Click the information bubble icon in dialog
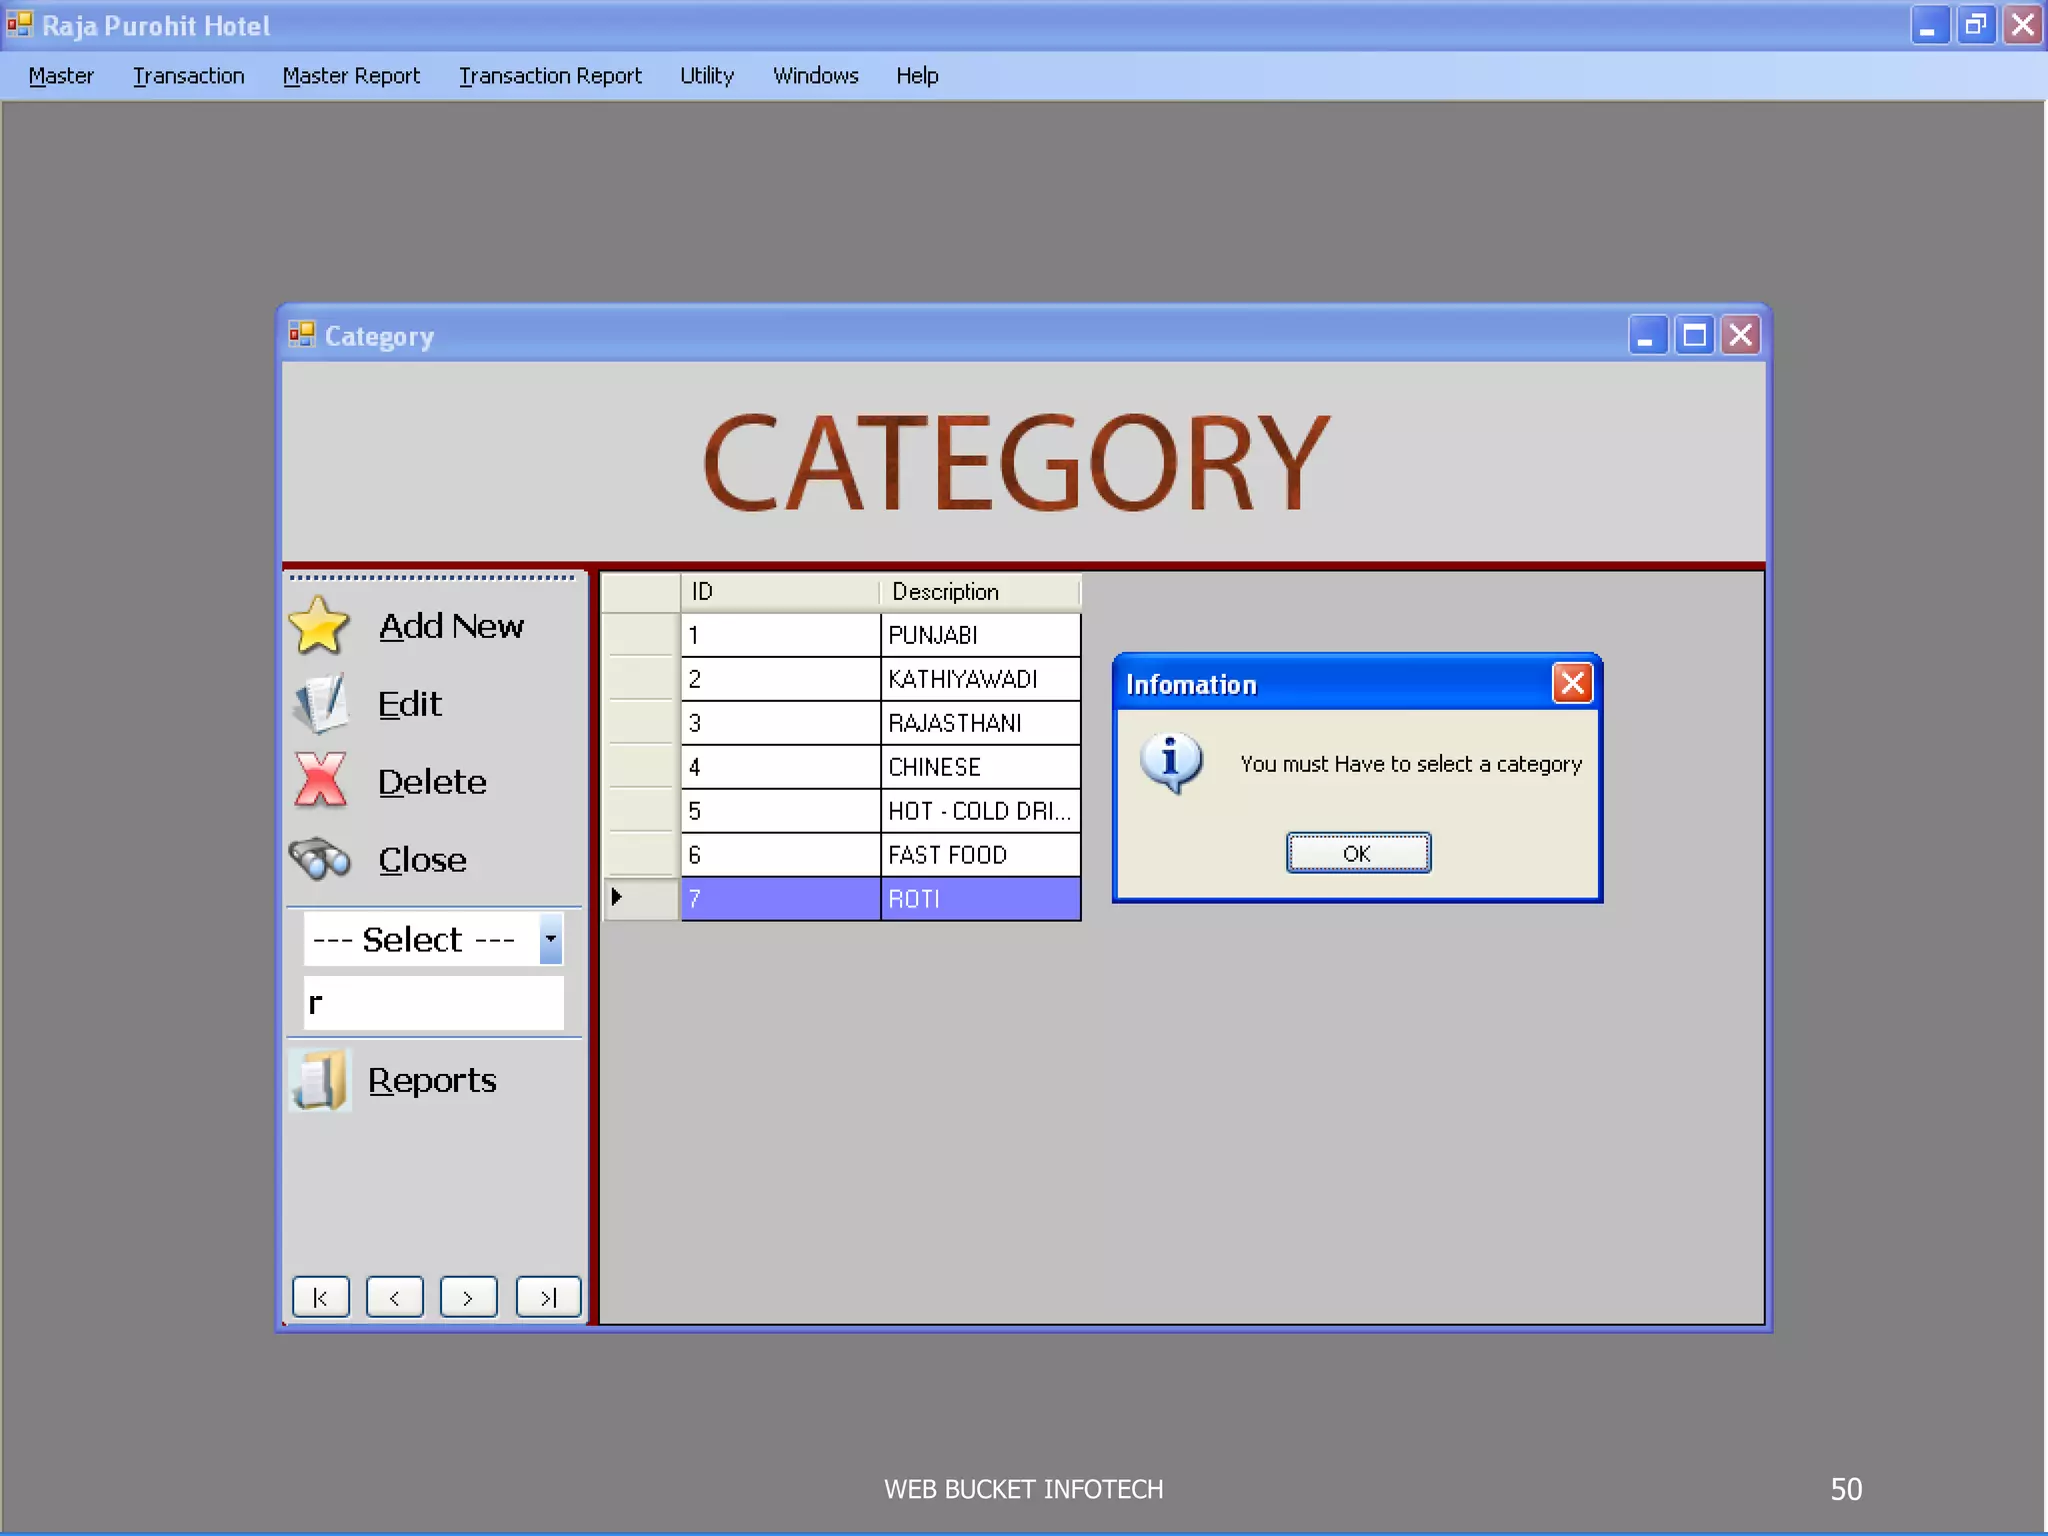This screenshot has height=1536, width=2048. click(1171, 763)
